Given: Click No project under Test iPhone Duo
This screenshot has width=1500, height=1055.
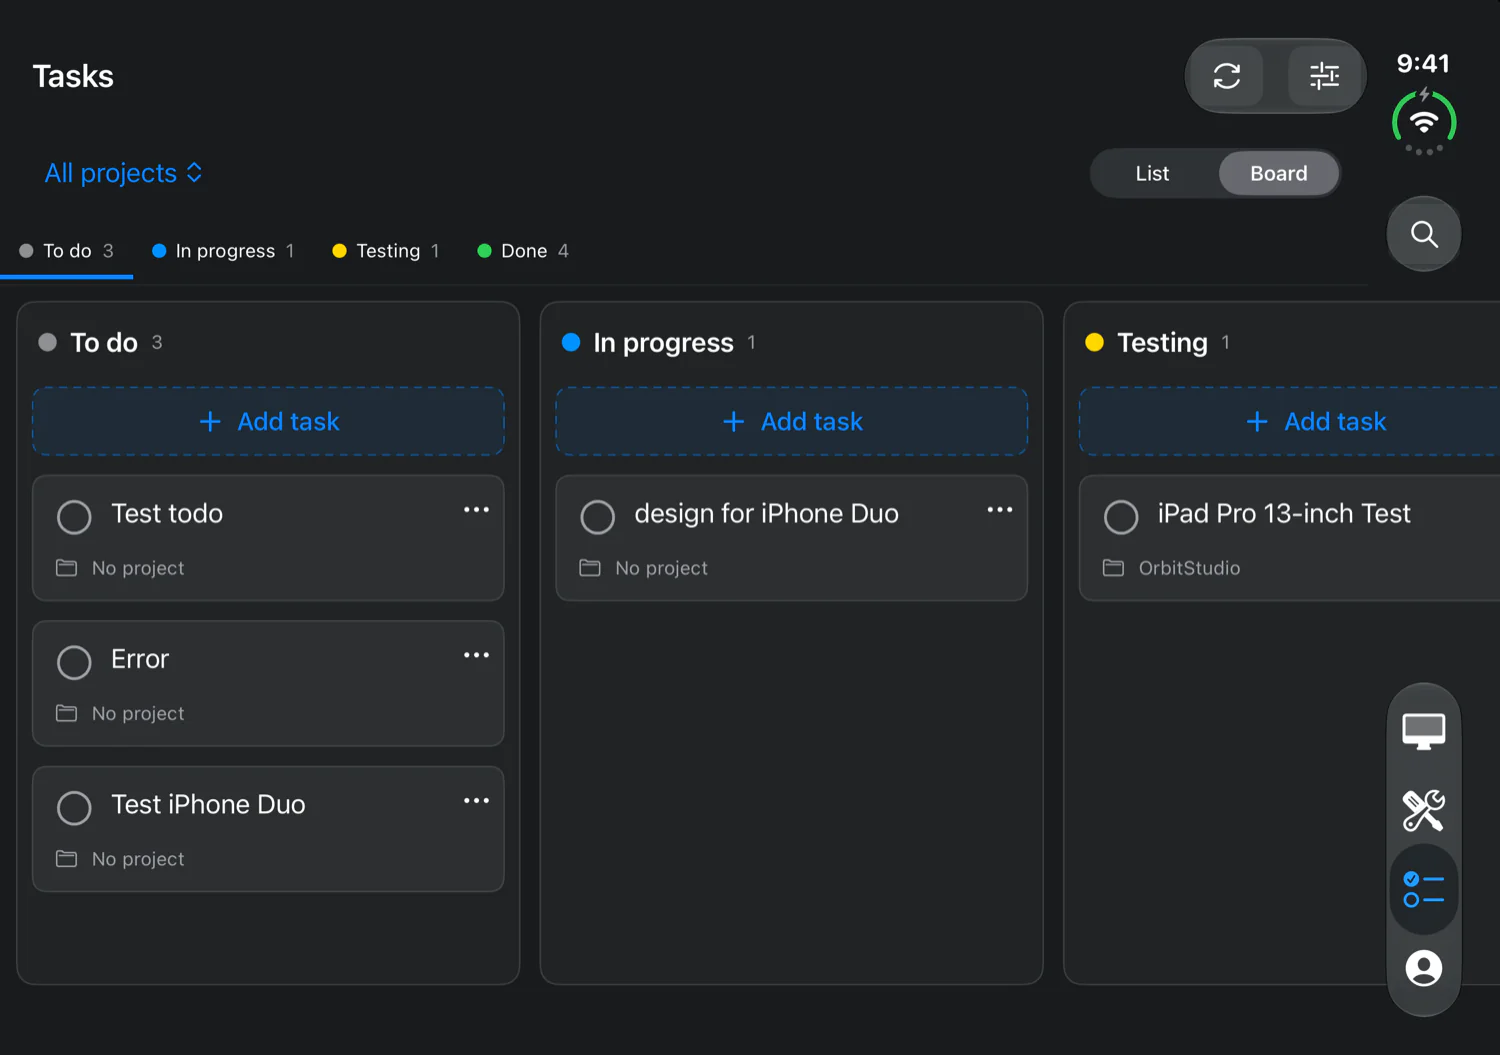Looking at the screenshot, I should [x=138, y=859].
